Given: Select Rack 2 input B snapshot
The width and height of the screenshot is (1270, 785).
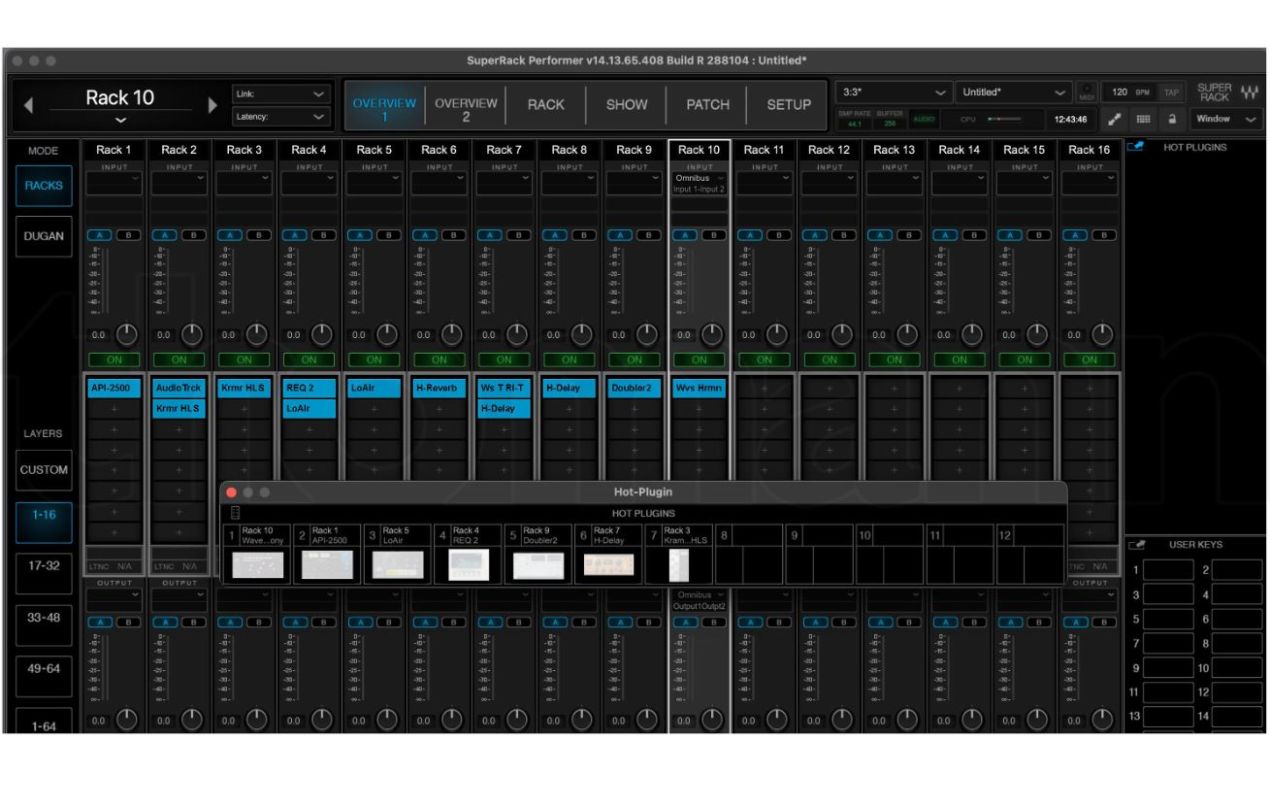Looking at the screenshot, I should (x=192, y=237).
